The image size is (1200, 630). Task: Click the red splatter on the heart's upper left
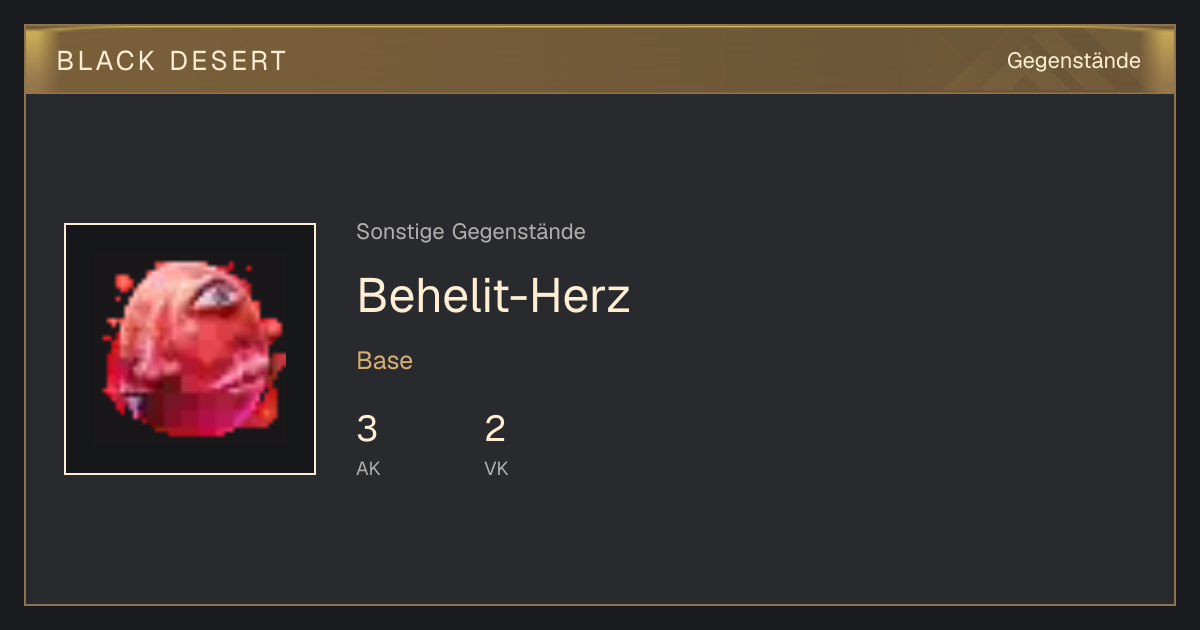tap(124, 285)
